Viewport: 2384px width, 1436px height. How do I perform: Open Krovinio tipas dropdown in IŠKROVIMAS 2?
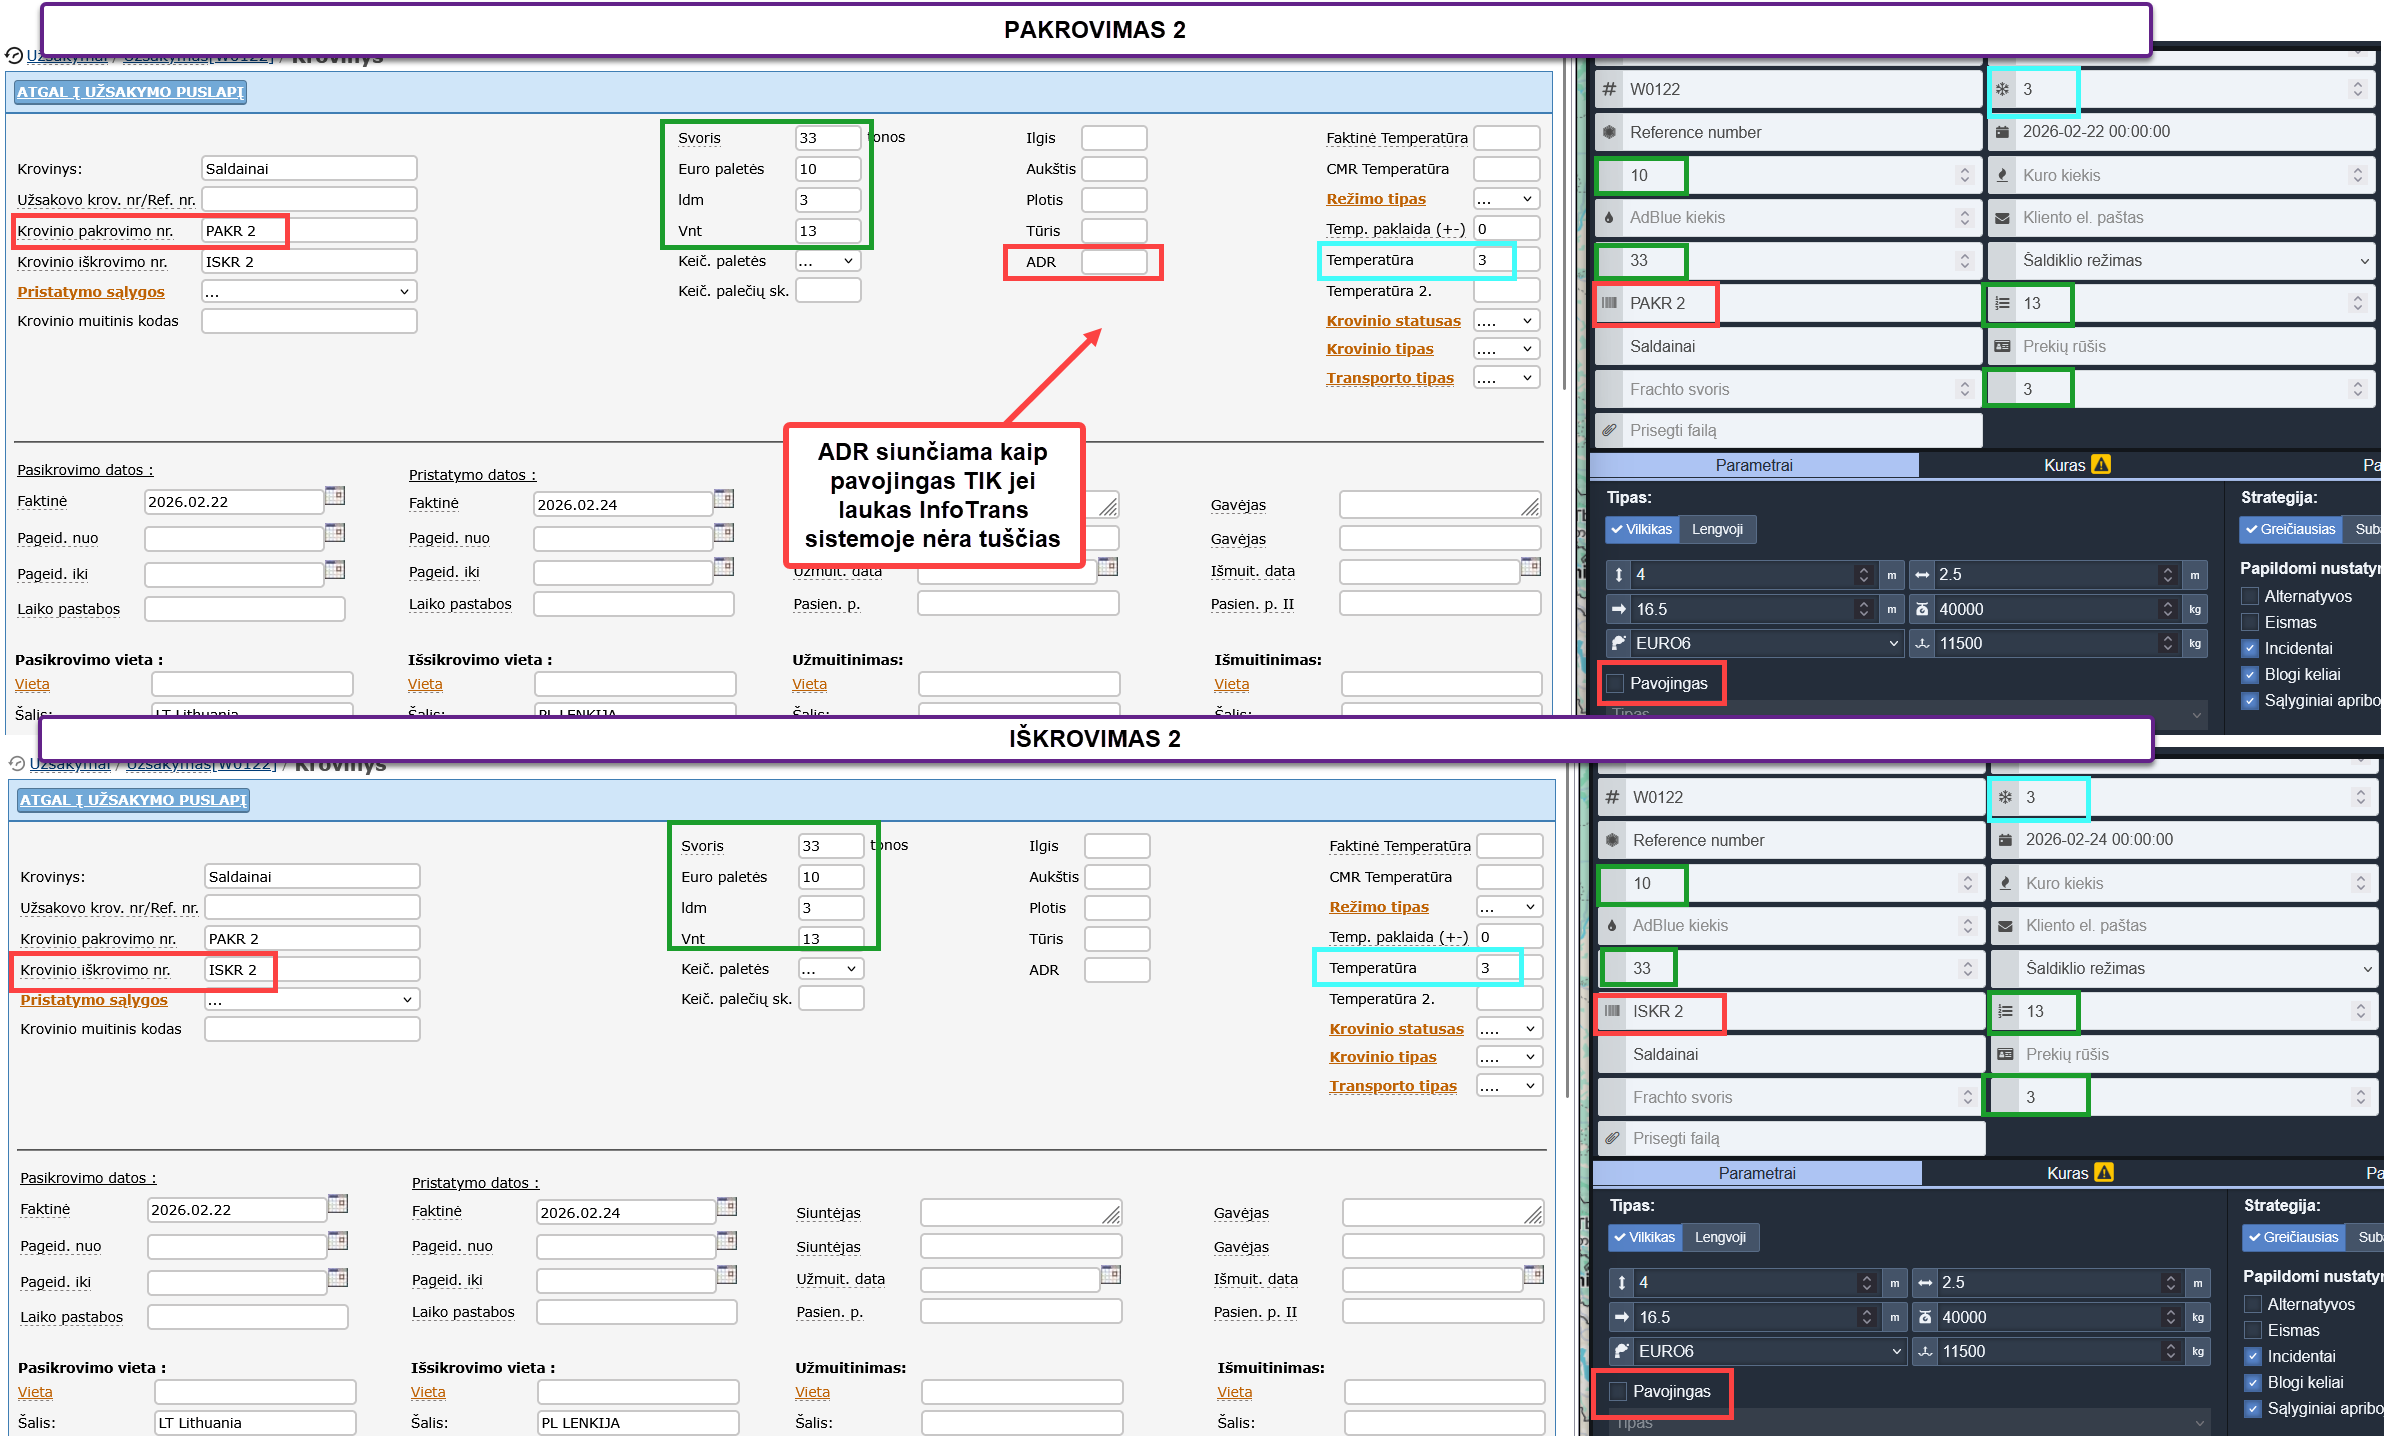[x=1509, y=1057]
